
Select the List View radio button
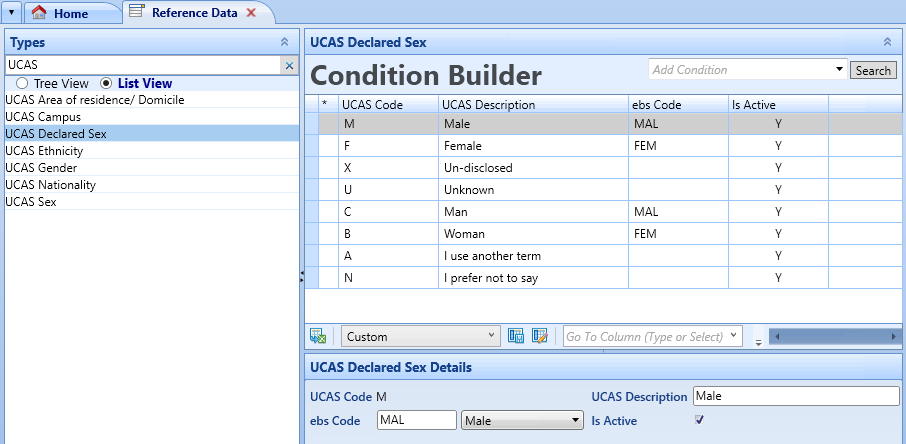click(106, 83)
